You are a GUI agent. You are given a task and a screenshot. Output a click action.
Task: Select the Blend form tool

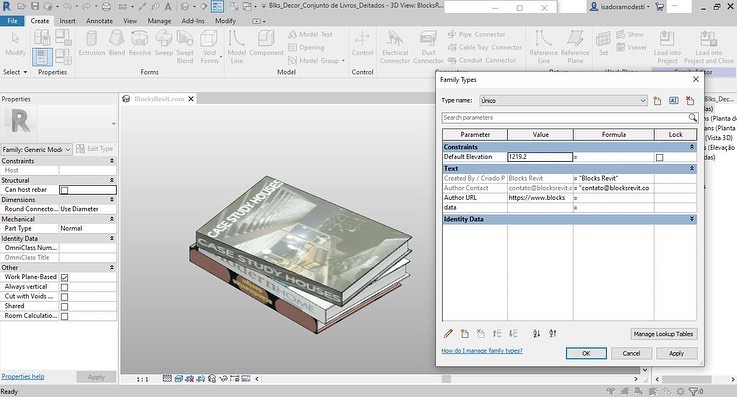tap(117, 43)
